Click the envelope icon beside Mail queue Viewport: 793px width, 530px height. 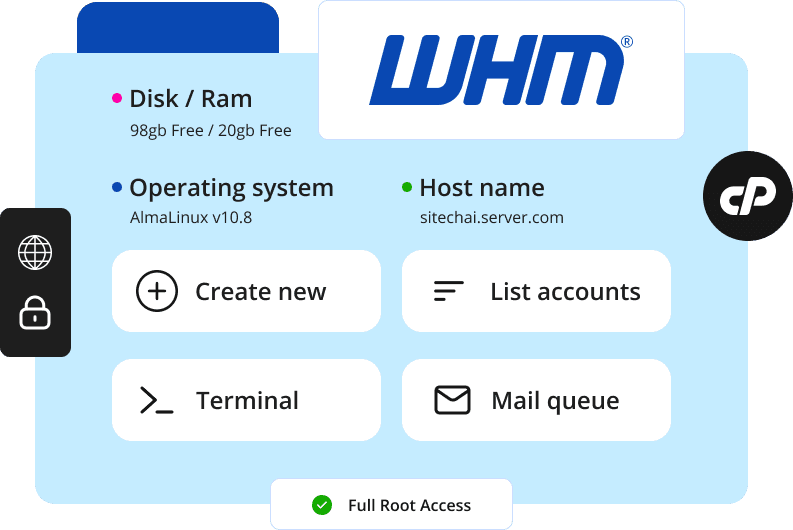pyautogui.click(x=452, y=401)
